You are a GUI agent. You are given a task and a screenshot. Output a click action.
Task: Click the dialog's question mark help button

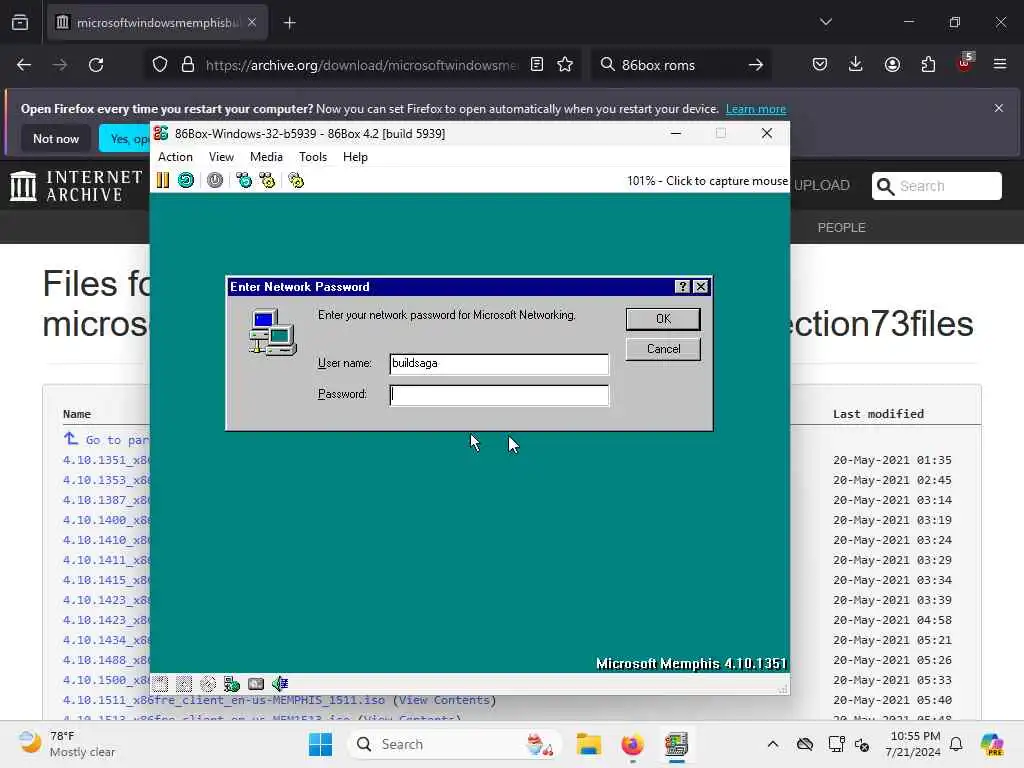click(x=682, y=287)
